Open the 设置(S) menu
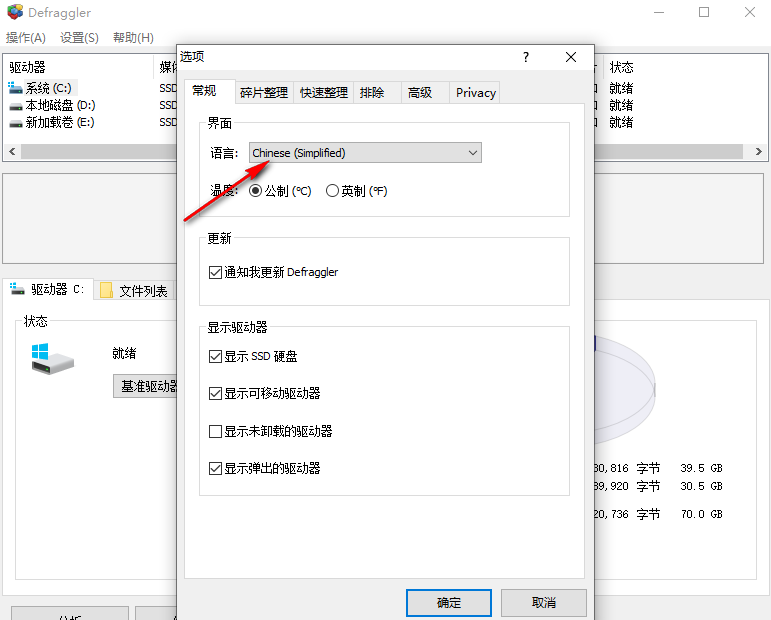The image size is (771, 620). pos(79,37)
